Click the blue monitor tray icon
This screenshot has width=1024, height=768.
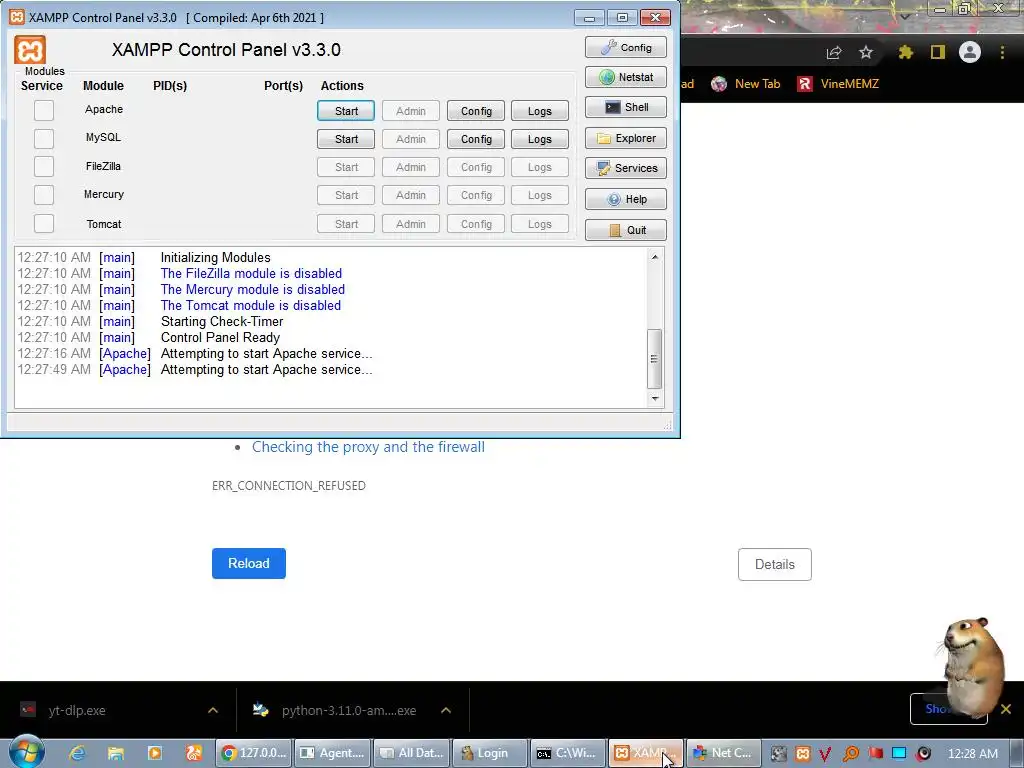point(899,754)
